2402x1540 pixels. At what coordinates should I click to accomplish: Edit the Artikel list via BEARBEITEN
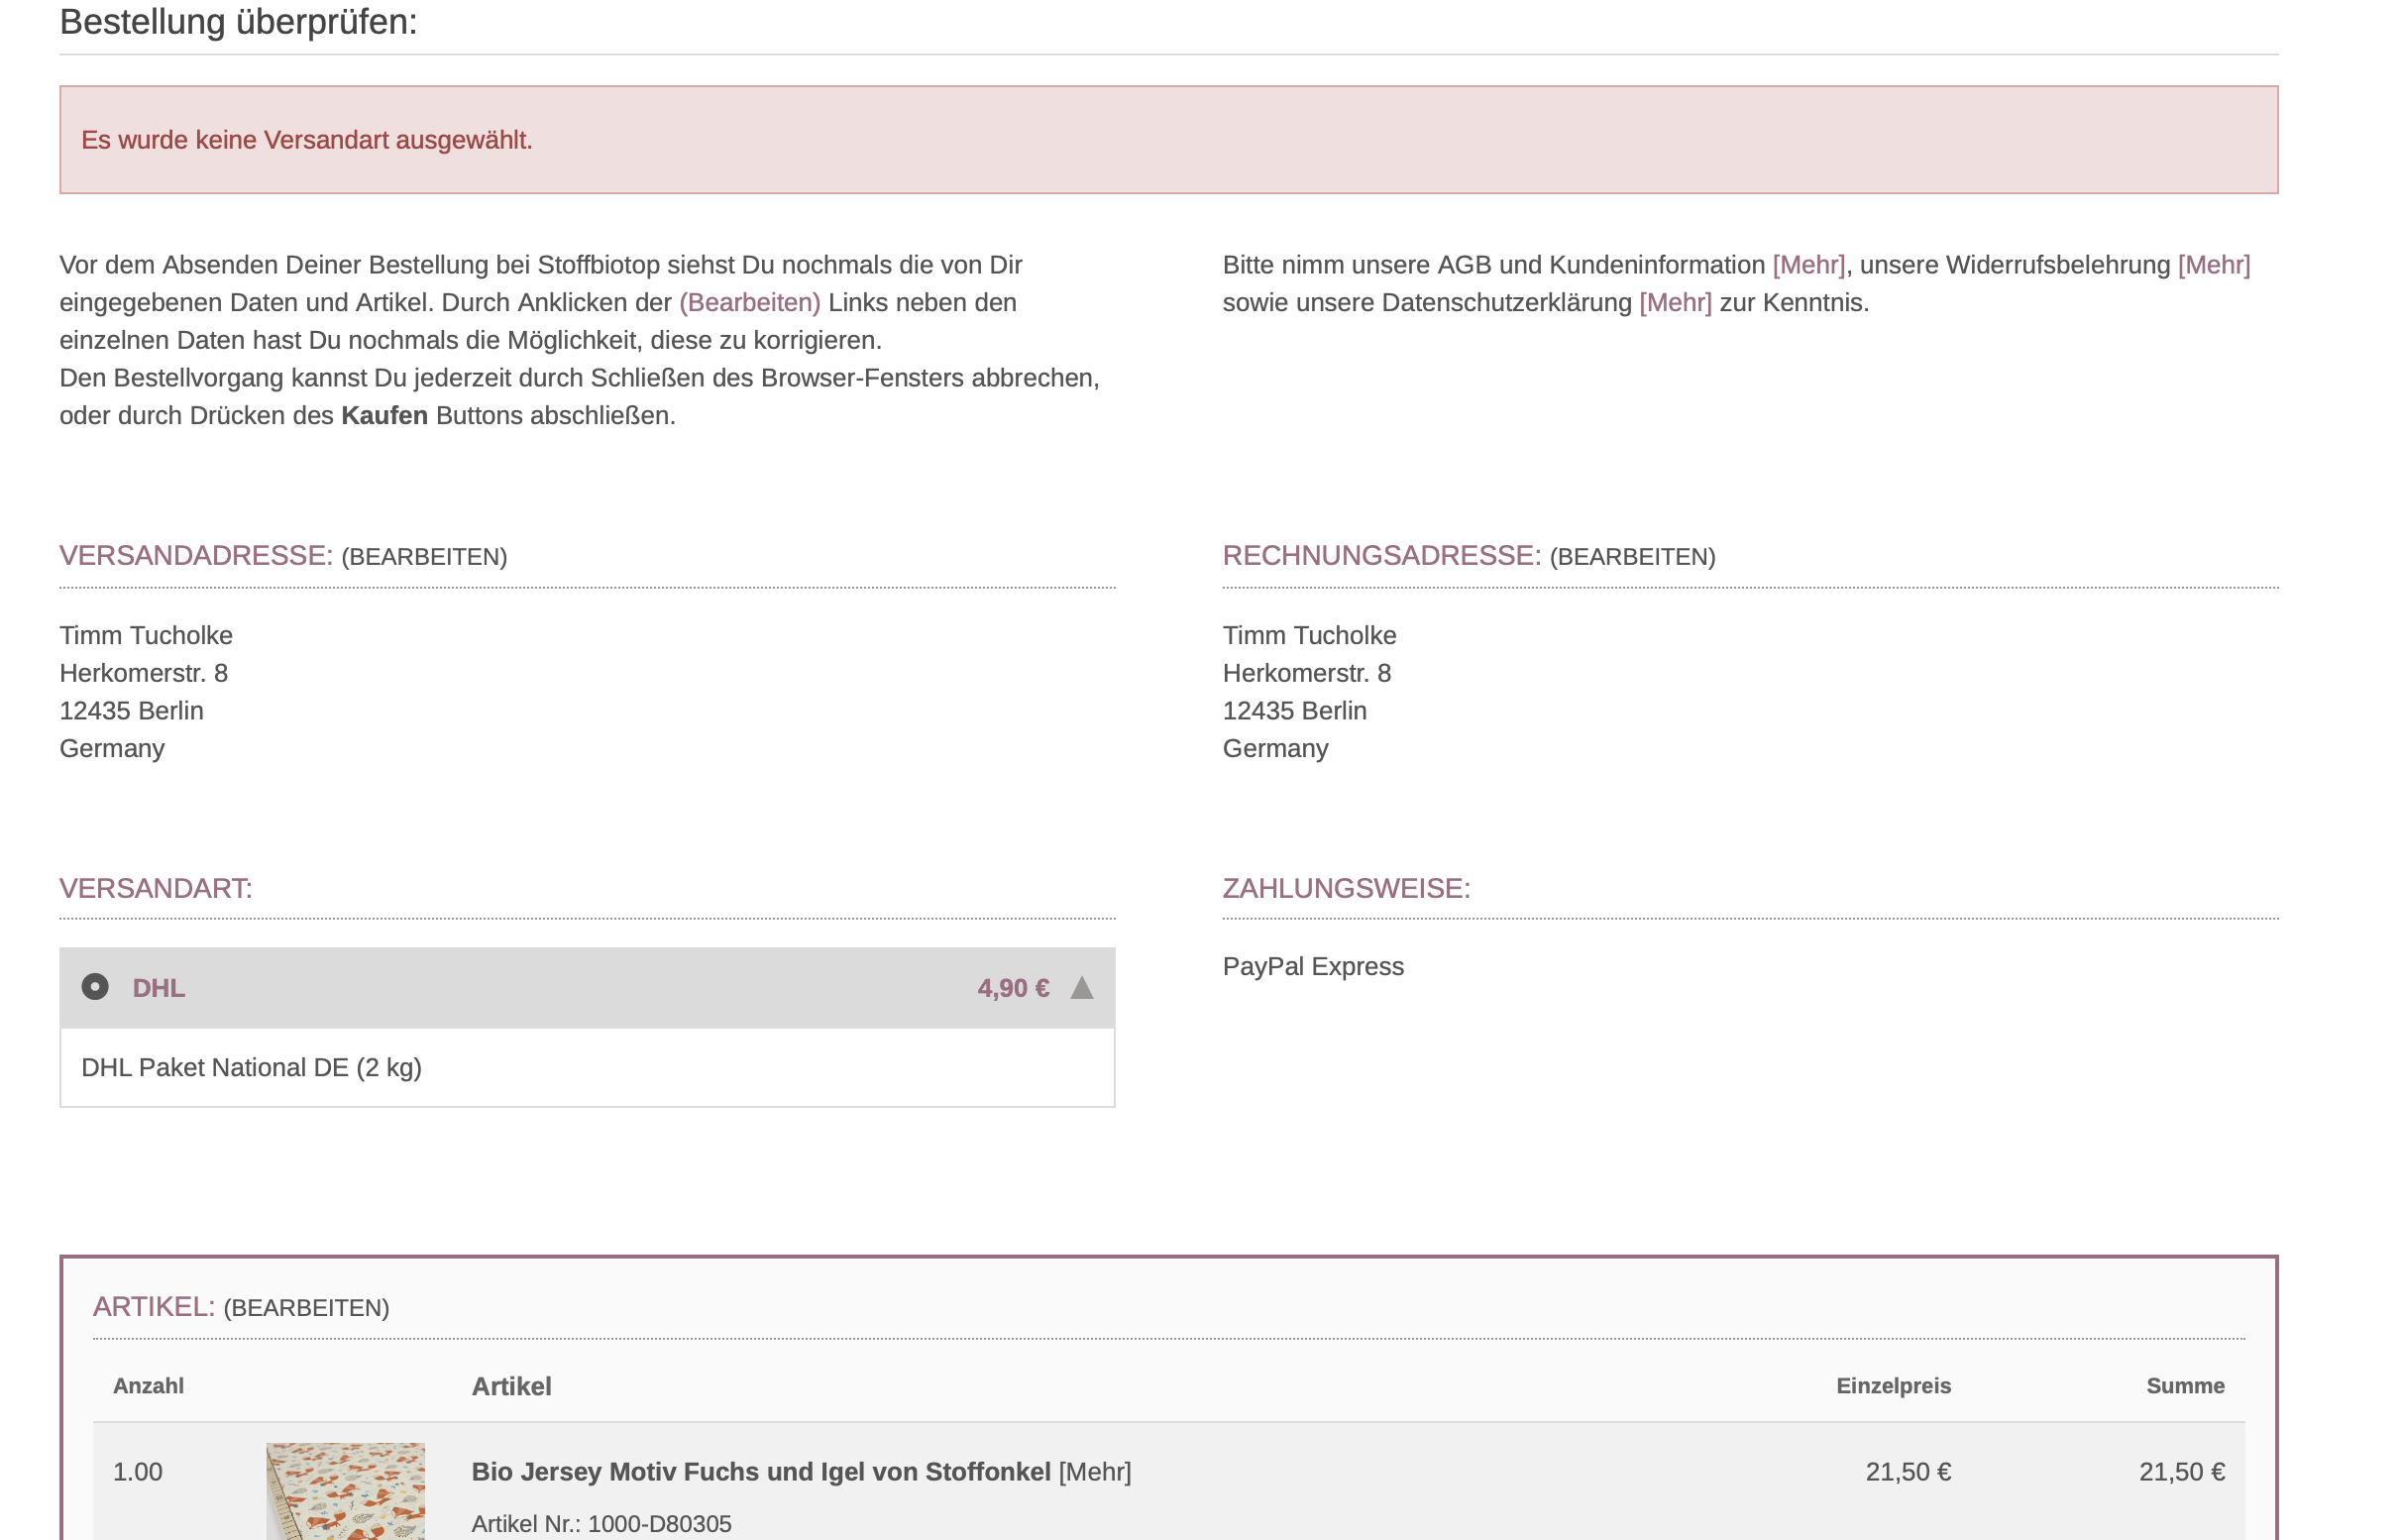click(306, 1308)
